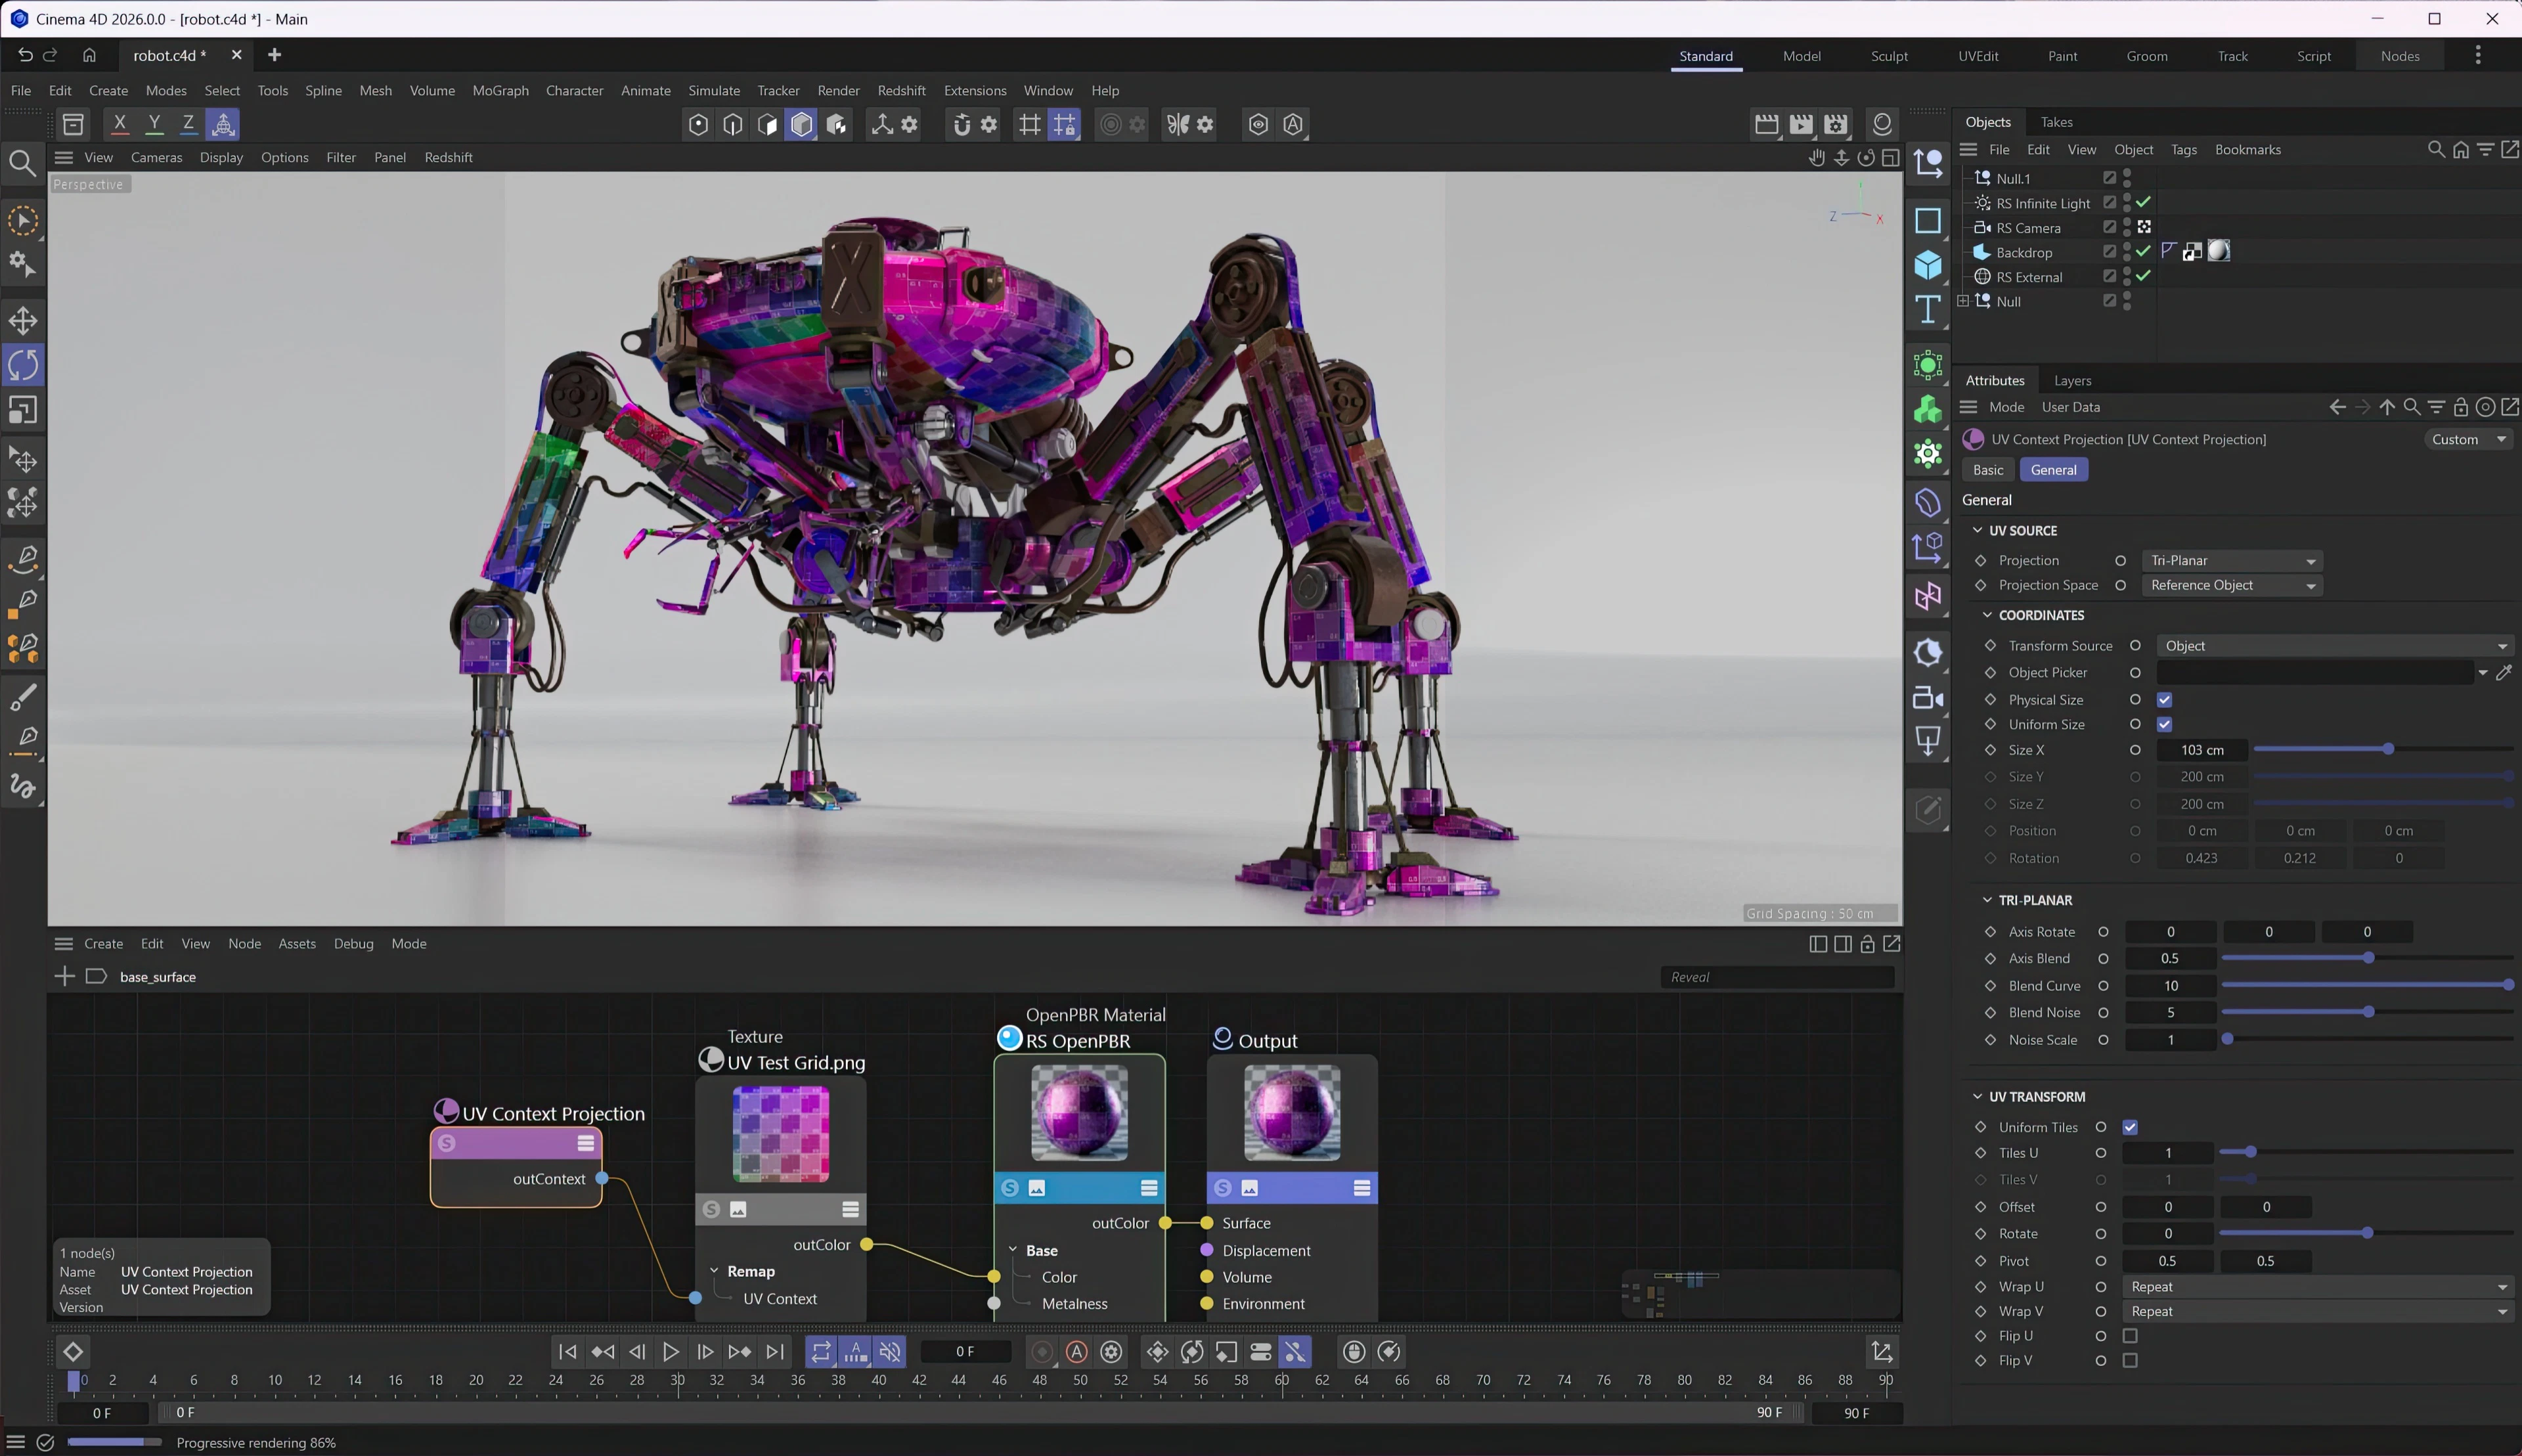Click User Data in Attributes manager
Image resolution: width=2522 pixels, height=1456 pixels.
2070,407
